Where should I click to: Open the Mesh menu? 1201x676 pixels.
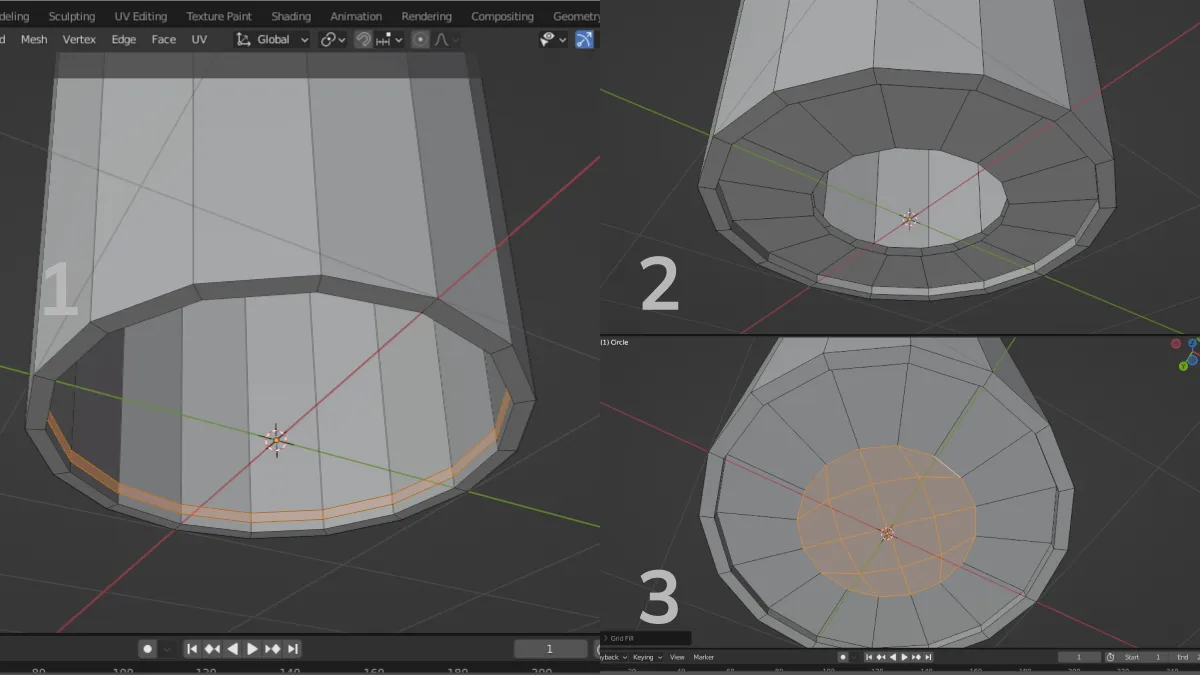click(34, 39)
